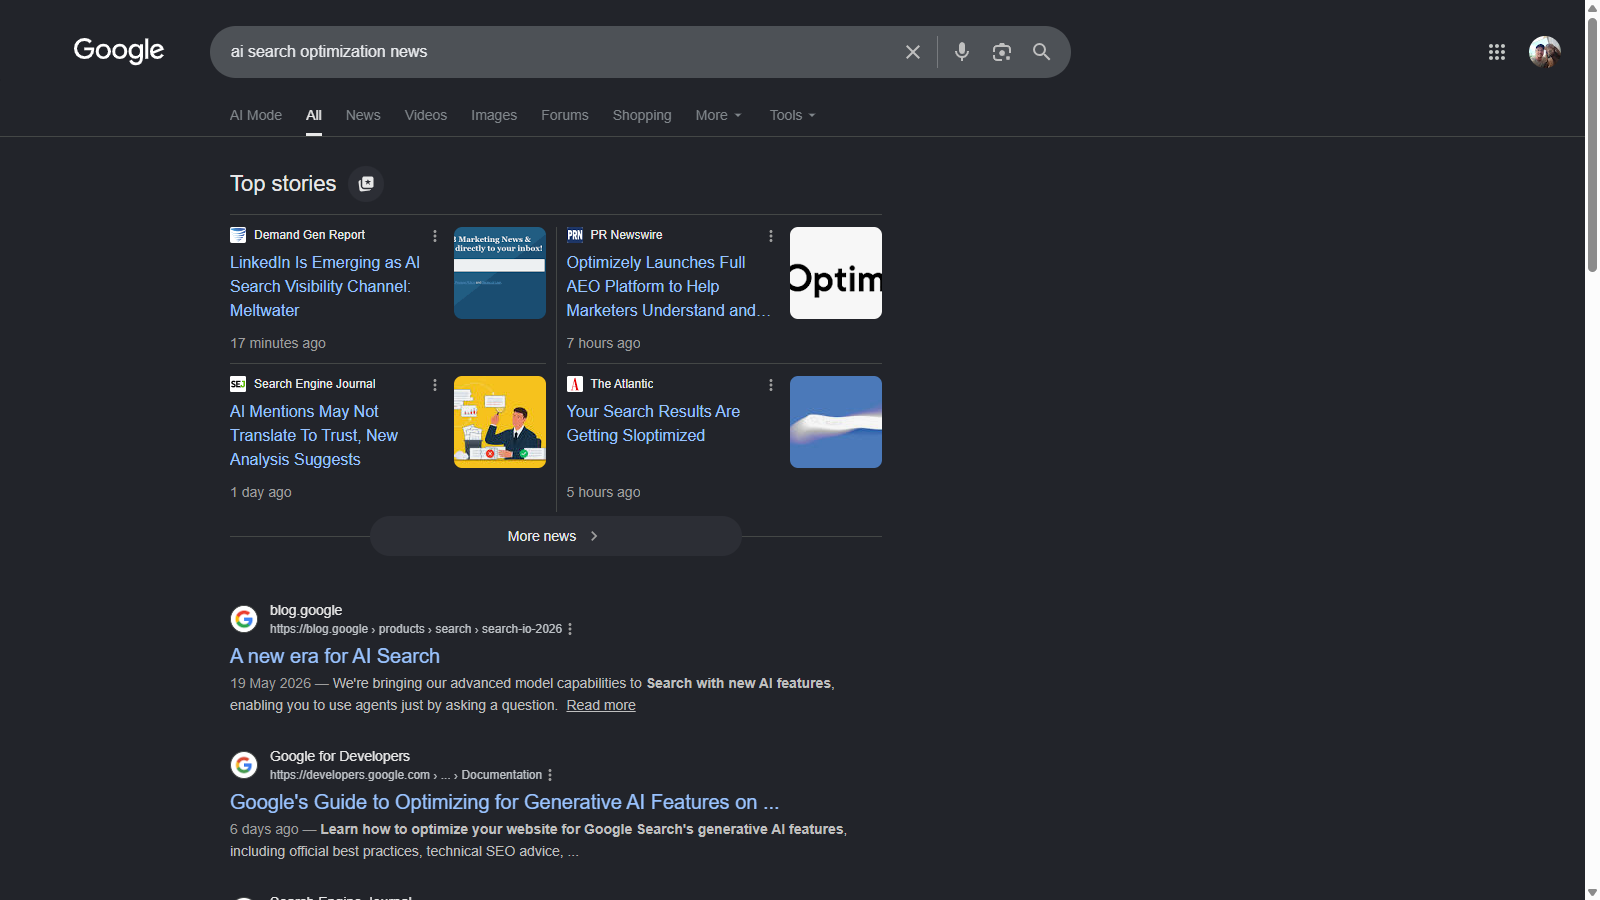The width and height of the screenshot is (1600, 900).
Task: Open options for The Atlantic story
Action: click(x=771, y=385)
